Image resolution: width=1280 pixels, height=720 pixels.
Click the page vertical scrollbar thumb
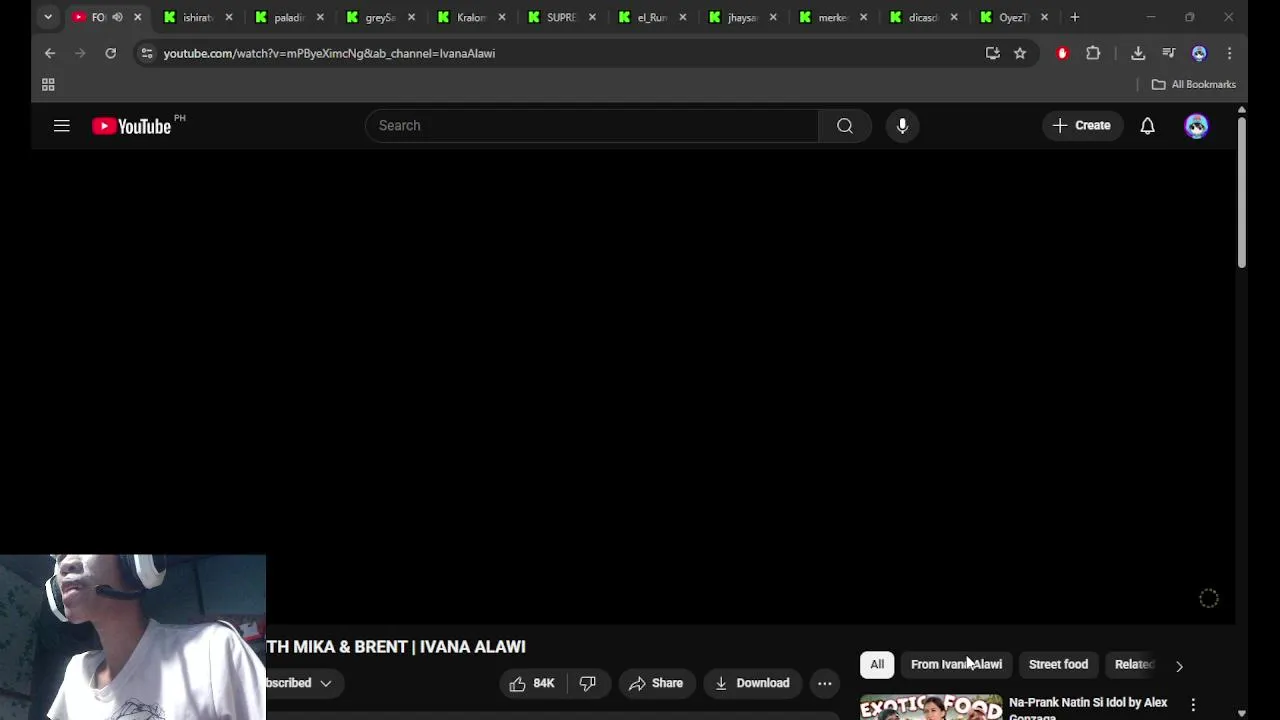[x=1241, y=192]
